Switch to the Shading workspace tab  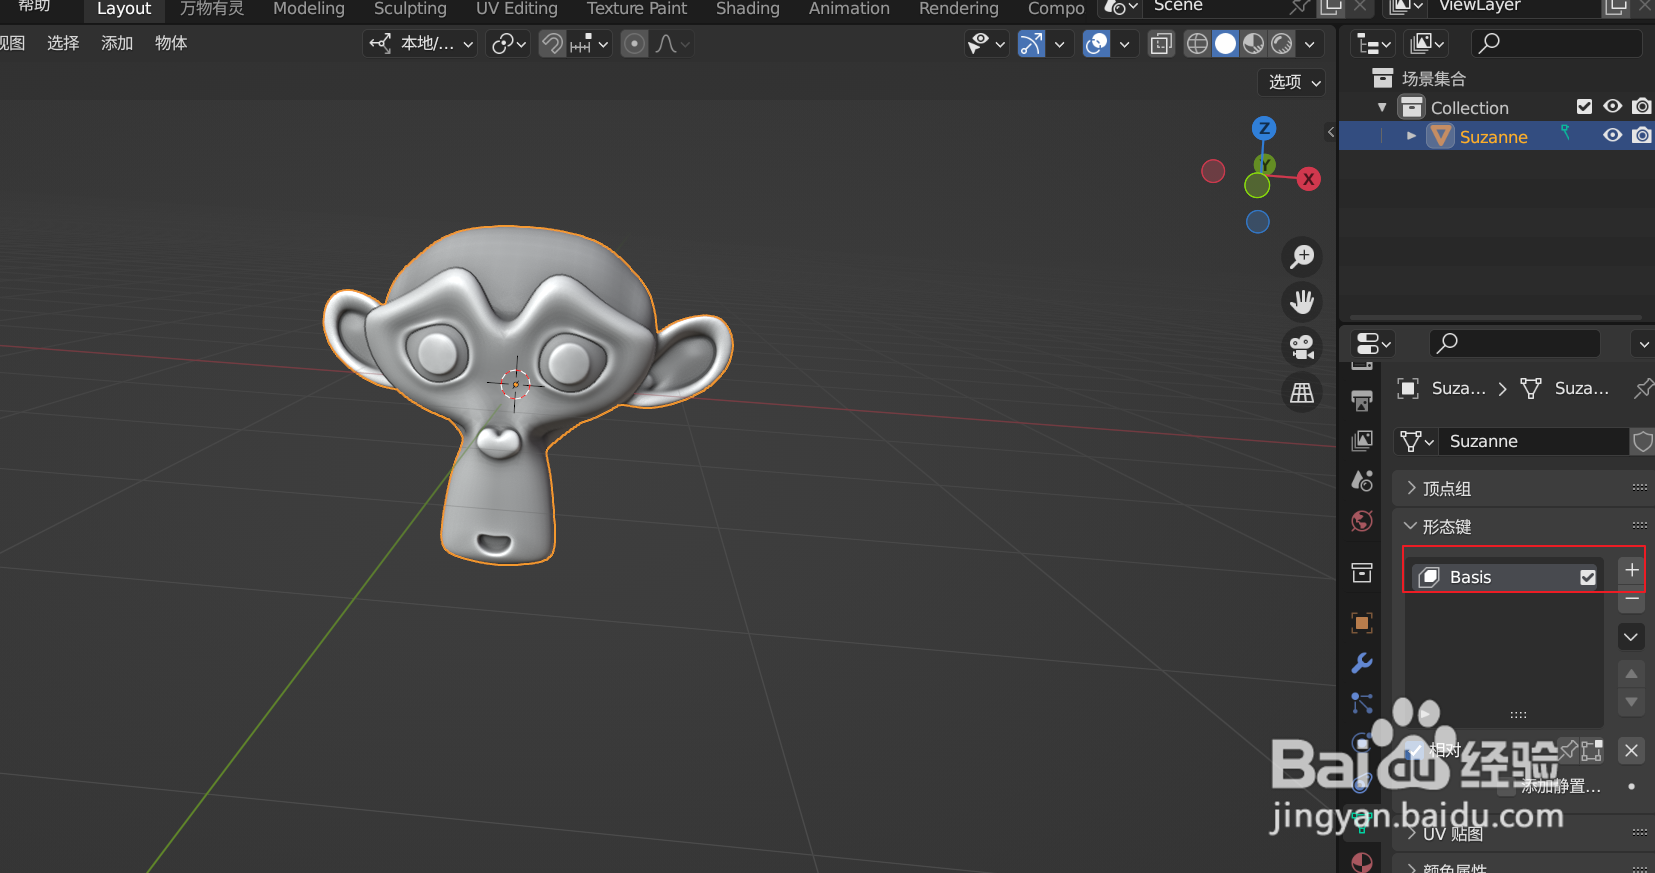747,9
